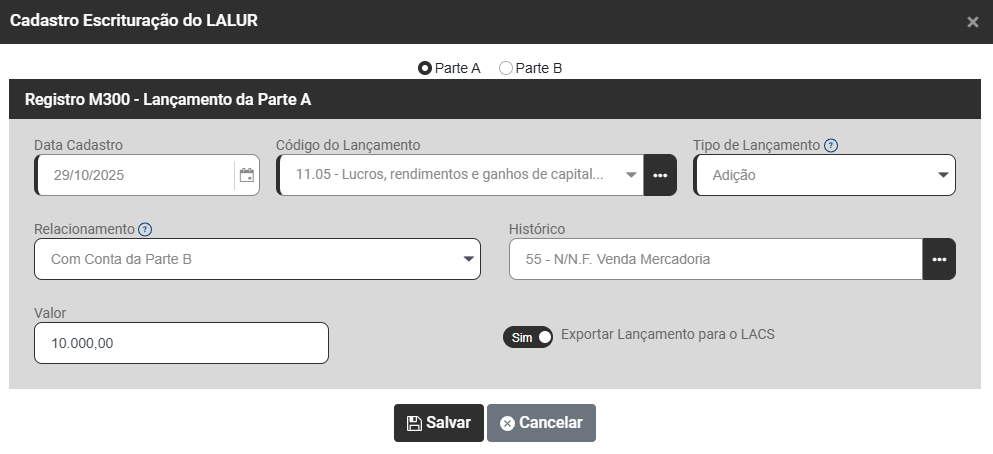Open the Tipo de Lançamento dropdown
Viewport: 993px width, 454px height.
click(x=824, y=175)
